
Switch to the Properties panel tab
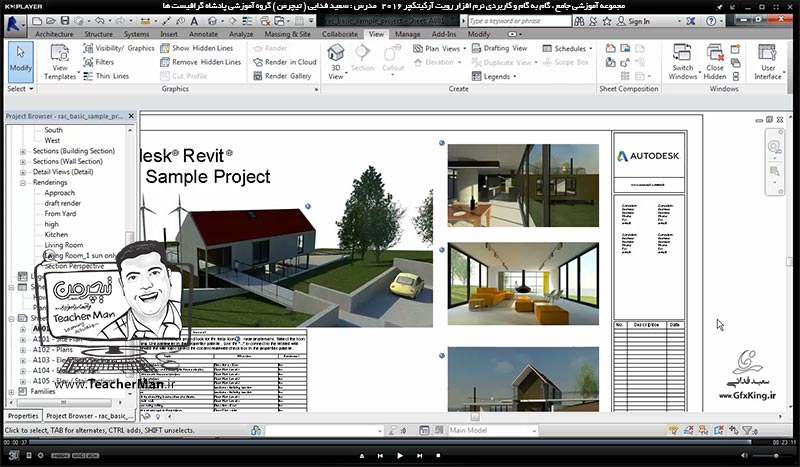coord(23,416)
